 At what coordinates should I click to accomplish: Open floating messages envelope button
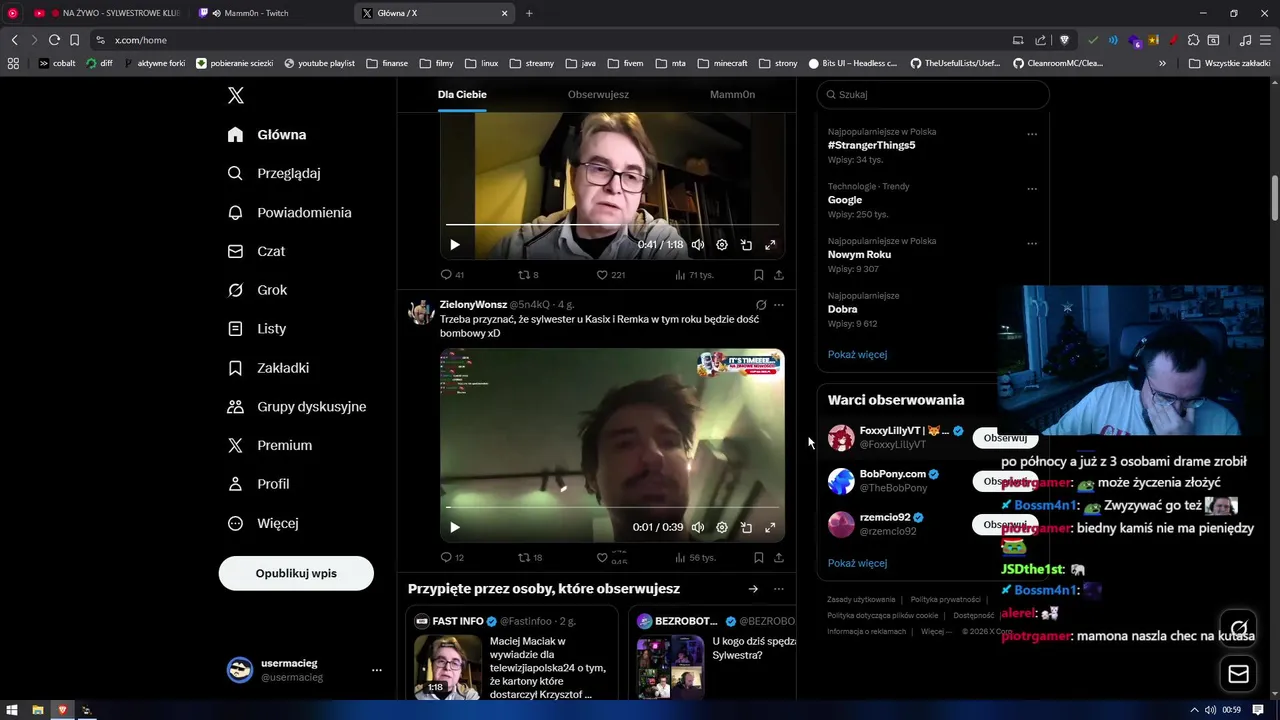(1239, 674)
